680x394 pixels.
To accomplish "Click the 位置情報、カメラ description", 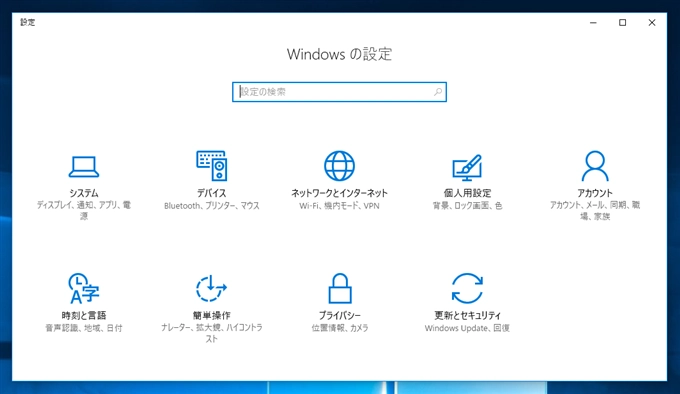I will pyautogui.click(x=340, y=328).
